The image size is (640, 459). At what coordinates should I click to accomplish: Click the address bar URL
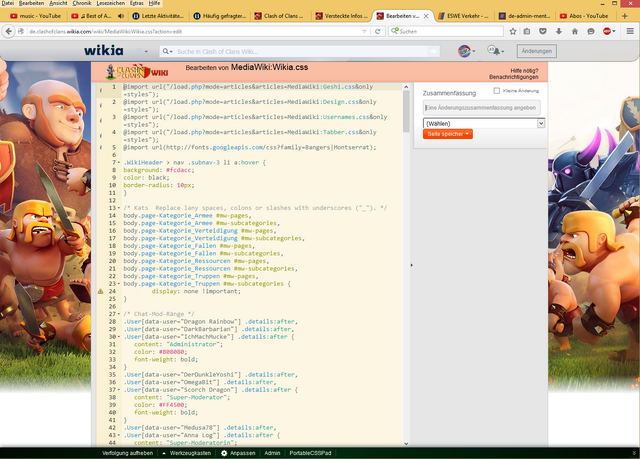(106, 31)
